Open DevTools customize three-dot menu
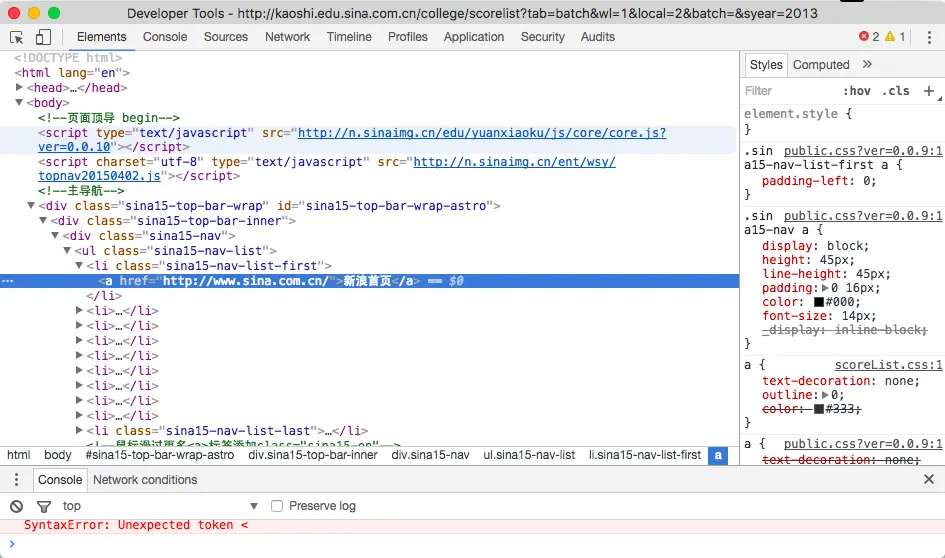The image size is (945, 558). 929,37
